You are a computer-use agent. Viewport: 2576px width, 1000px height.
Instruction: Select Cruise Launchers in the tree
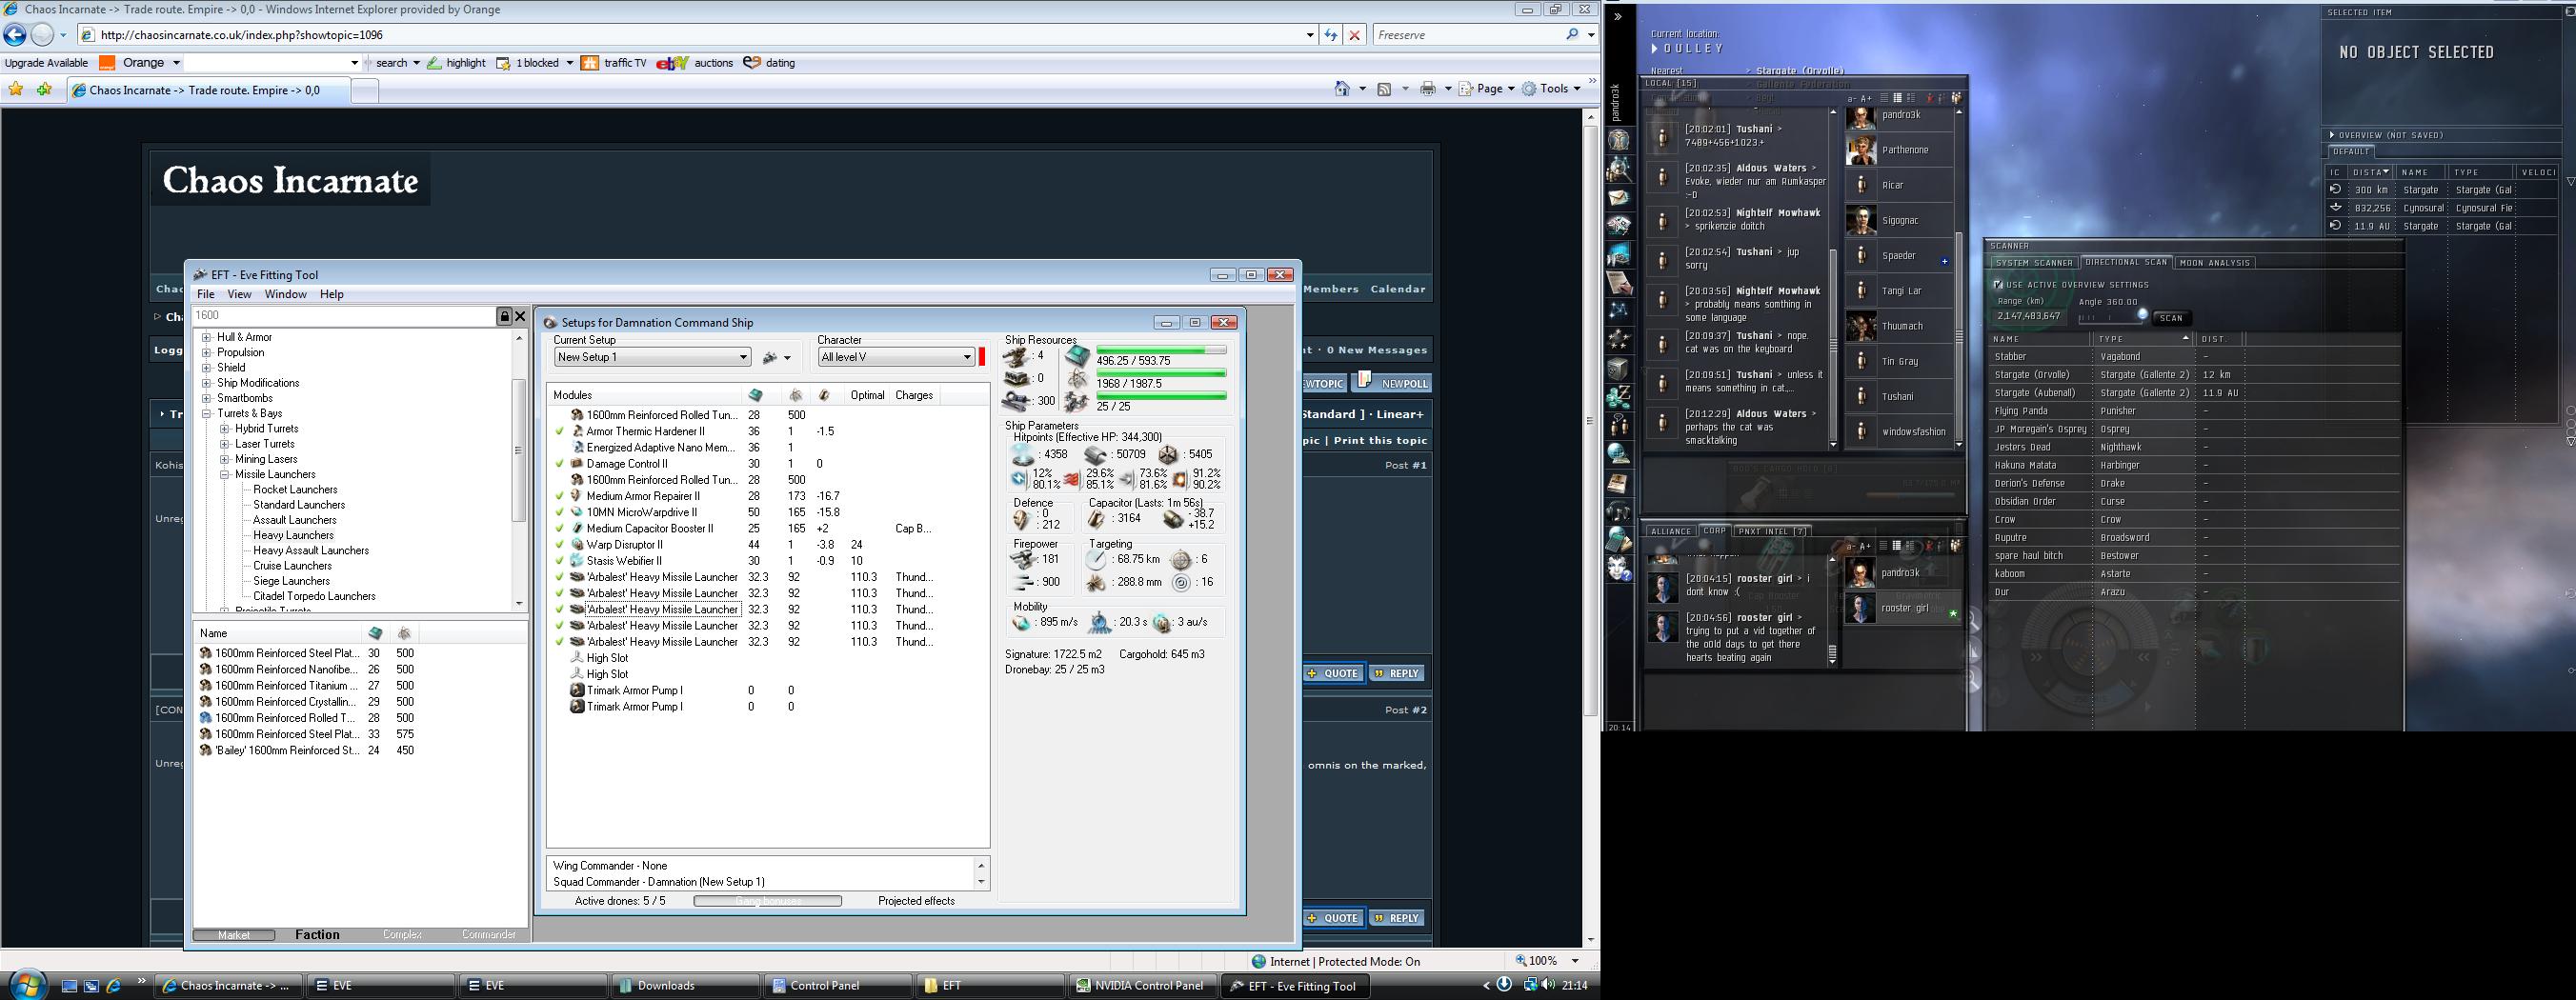click(x=292, y=566)
